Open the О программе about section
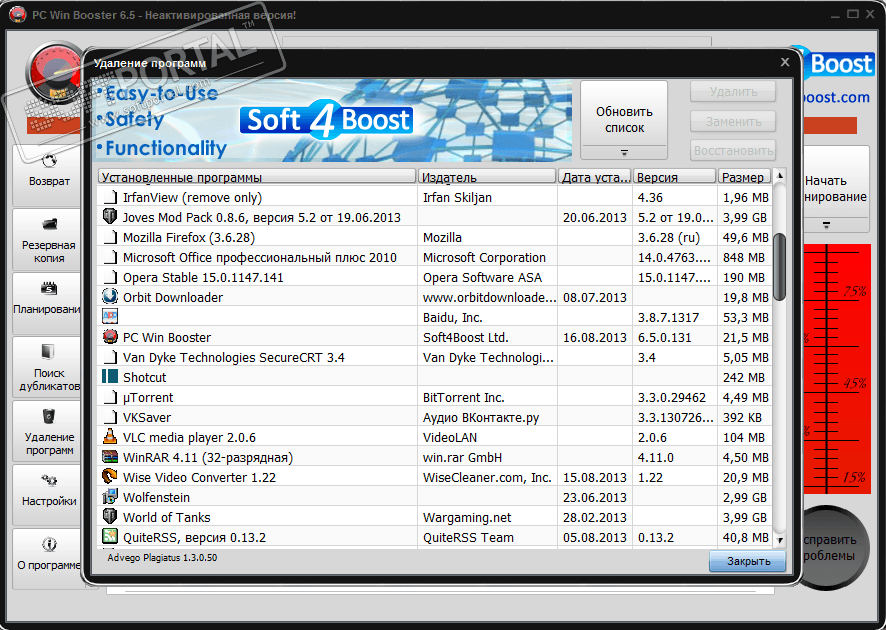The height and width of the screenshot is (630, 886). click(x=49, y=559)
